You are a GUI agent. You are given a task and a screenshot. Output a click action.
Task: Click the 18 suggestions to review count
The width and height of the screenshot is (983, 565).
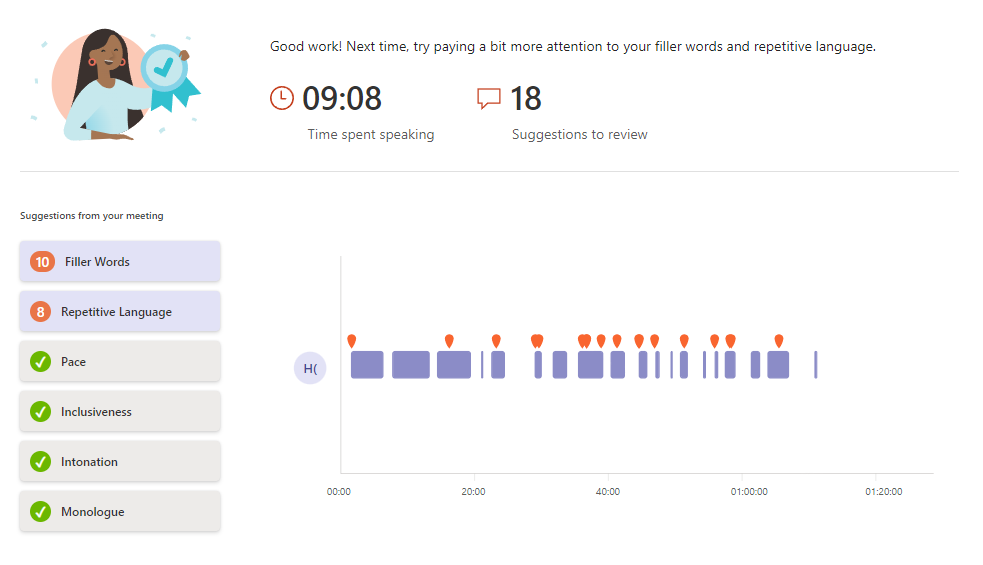[526, 99]
